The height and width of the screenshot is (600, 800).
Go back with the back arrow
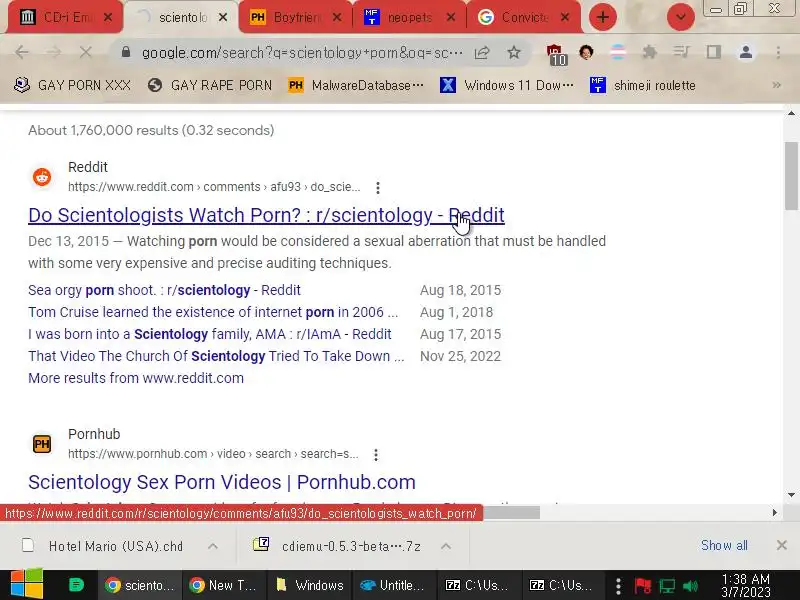click(22, 52)
